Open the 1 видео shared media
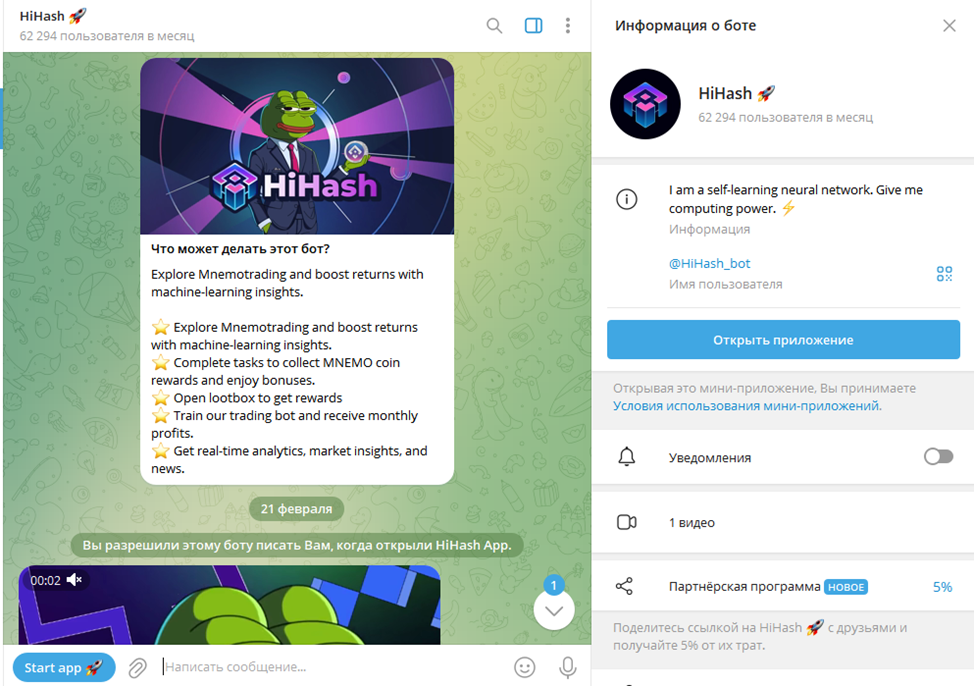This screenshot has height=686, width=974. pos(783,523)
